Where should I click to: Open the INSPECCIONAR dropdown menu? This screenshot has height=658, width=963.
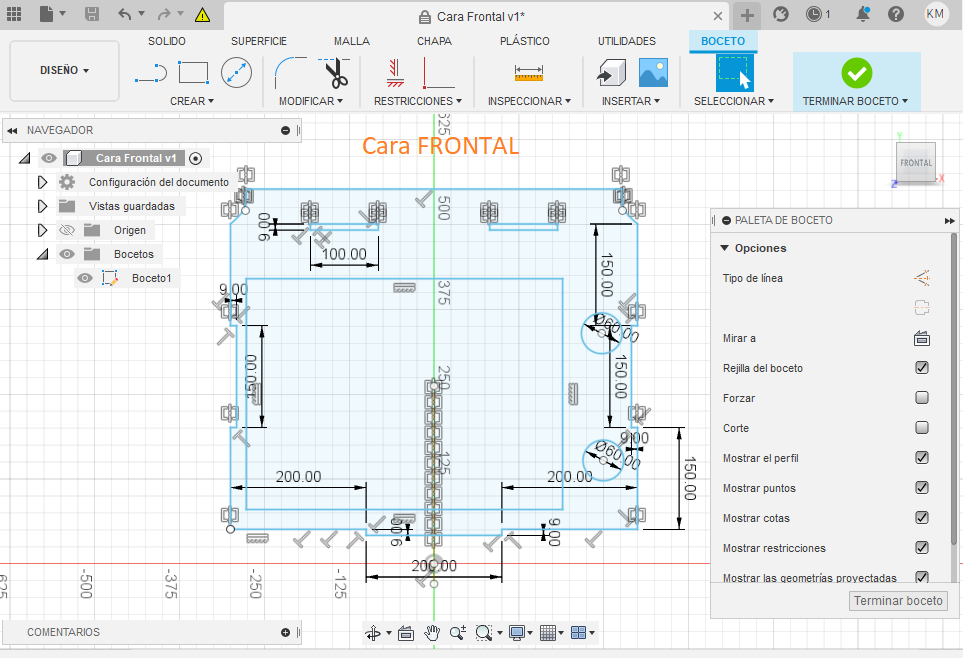[x=529, y=101]
